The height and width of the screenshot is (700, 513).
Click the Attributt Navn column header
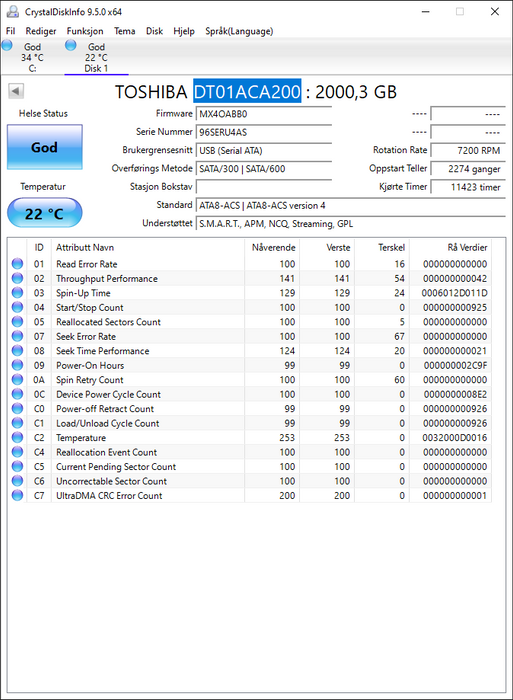147,247
